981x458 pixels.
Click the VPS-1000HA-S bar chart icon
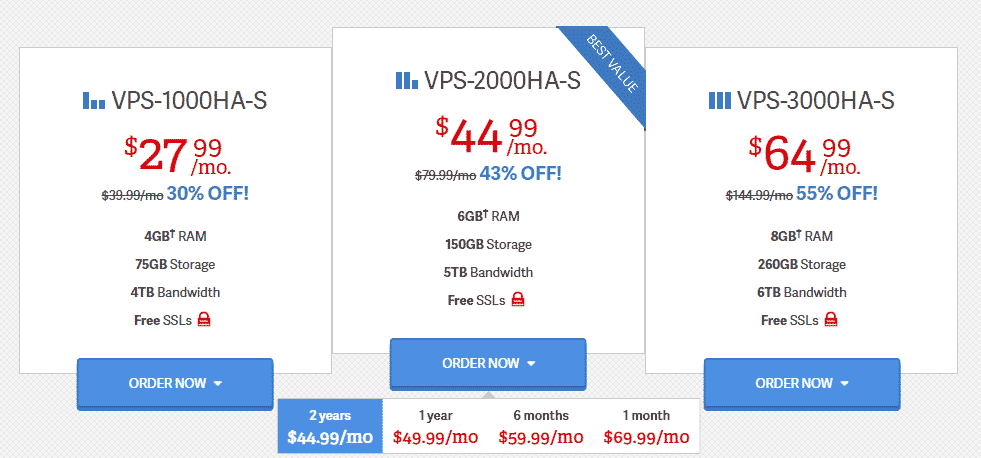[93, 100]
